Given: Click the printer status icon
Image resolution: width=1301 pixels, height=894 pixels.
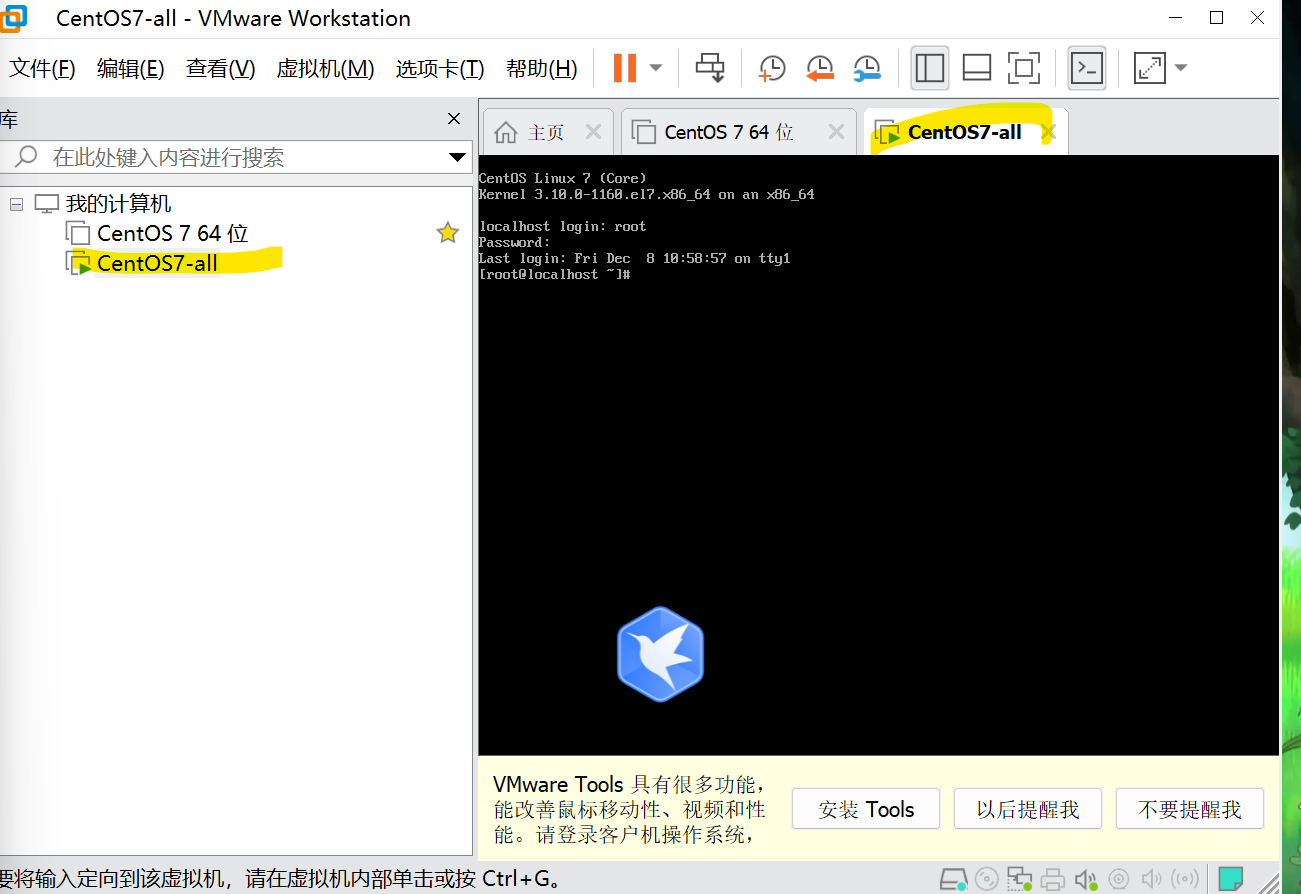Looking at the screenshot, I should click(x=1052, y=879).
